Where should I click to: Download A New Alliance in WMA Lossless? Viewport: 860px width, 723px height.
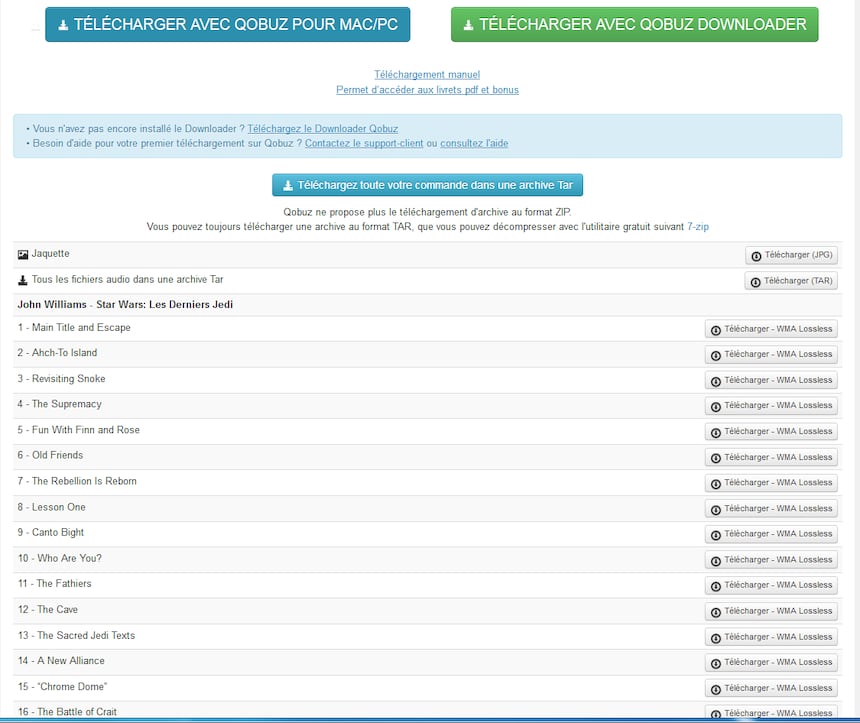771,663
